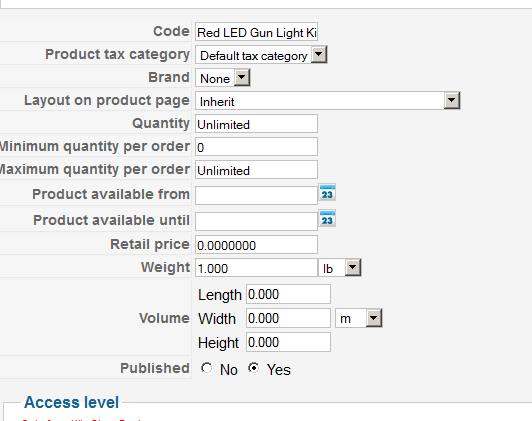Screen dimensions: 532x421
Task: Focus the Product available from date field
Action: tap(256, 195)
